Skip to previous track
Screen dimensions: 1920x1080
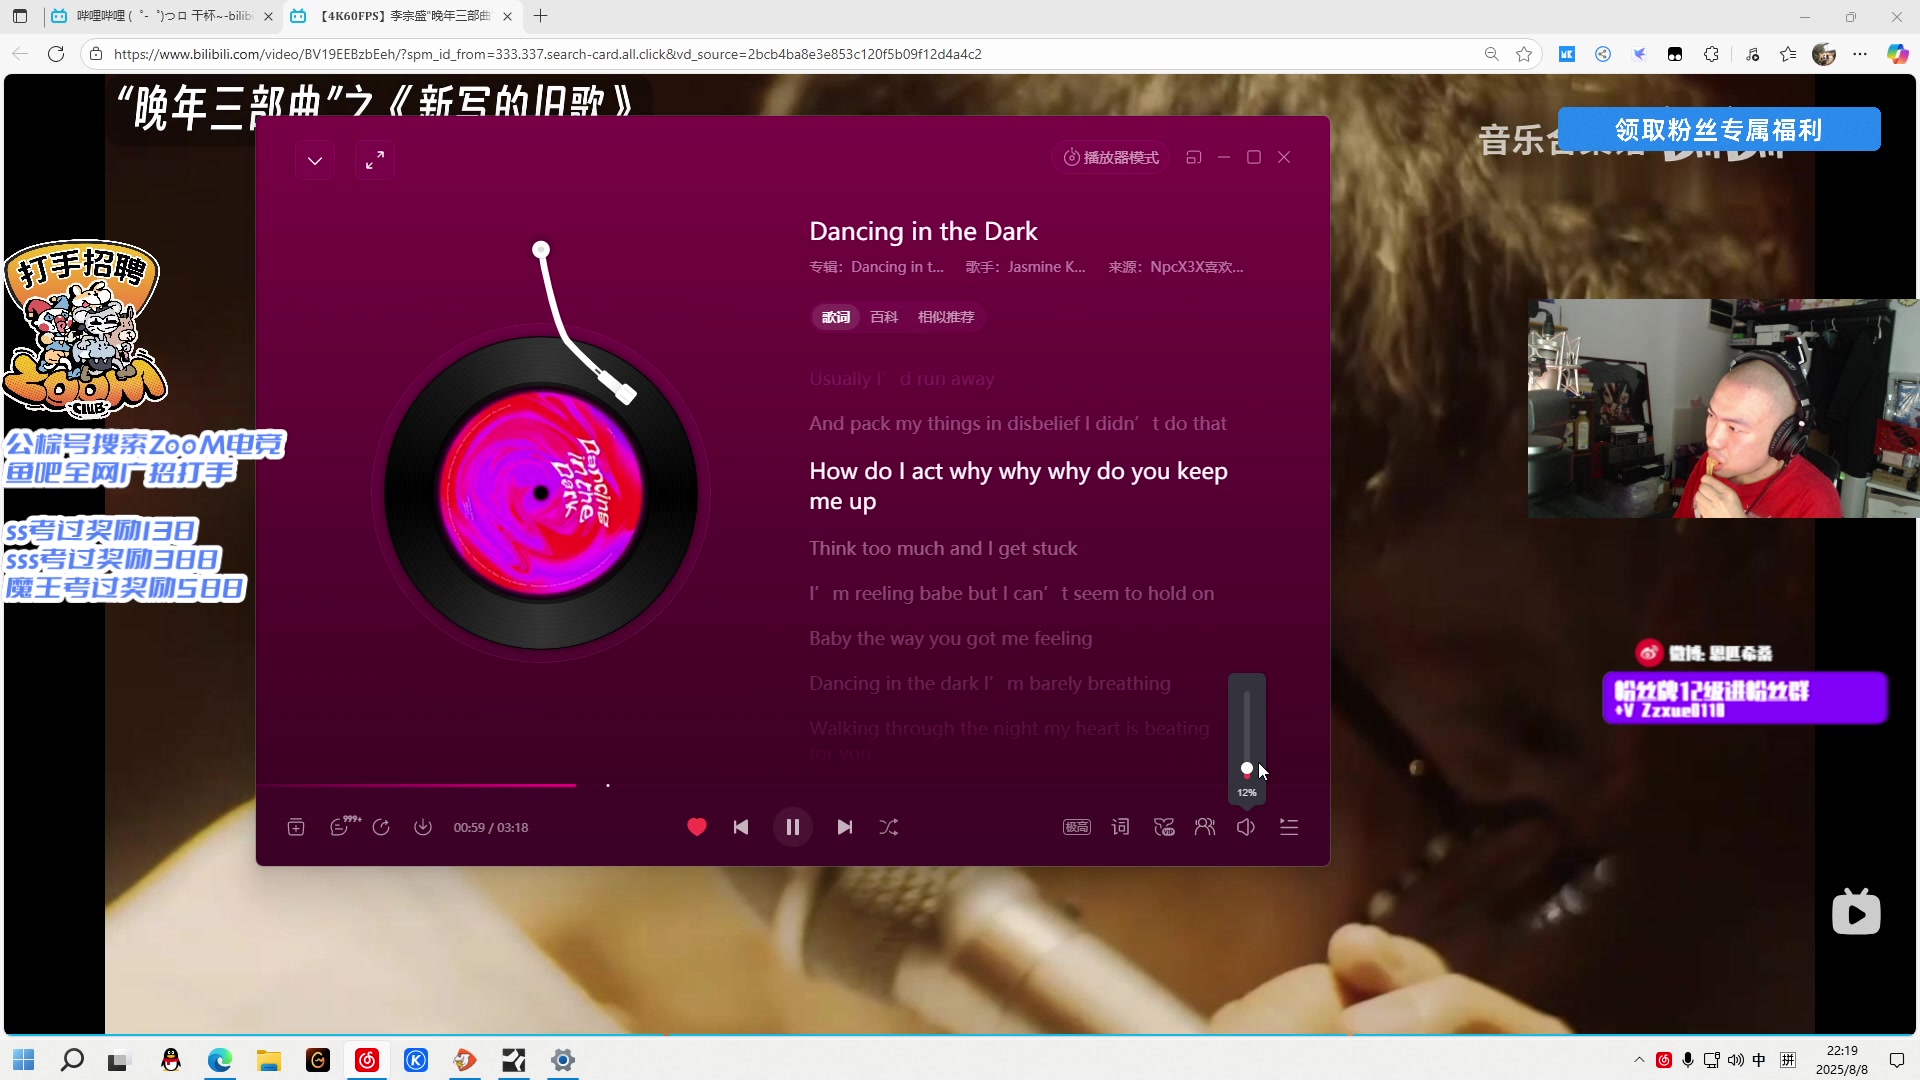741,828
